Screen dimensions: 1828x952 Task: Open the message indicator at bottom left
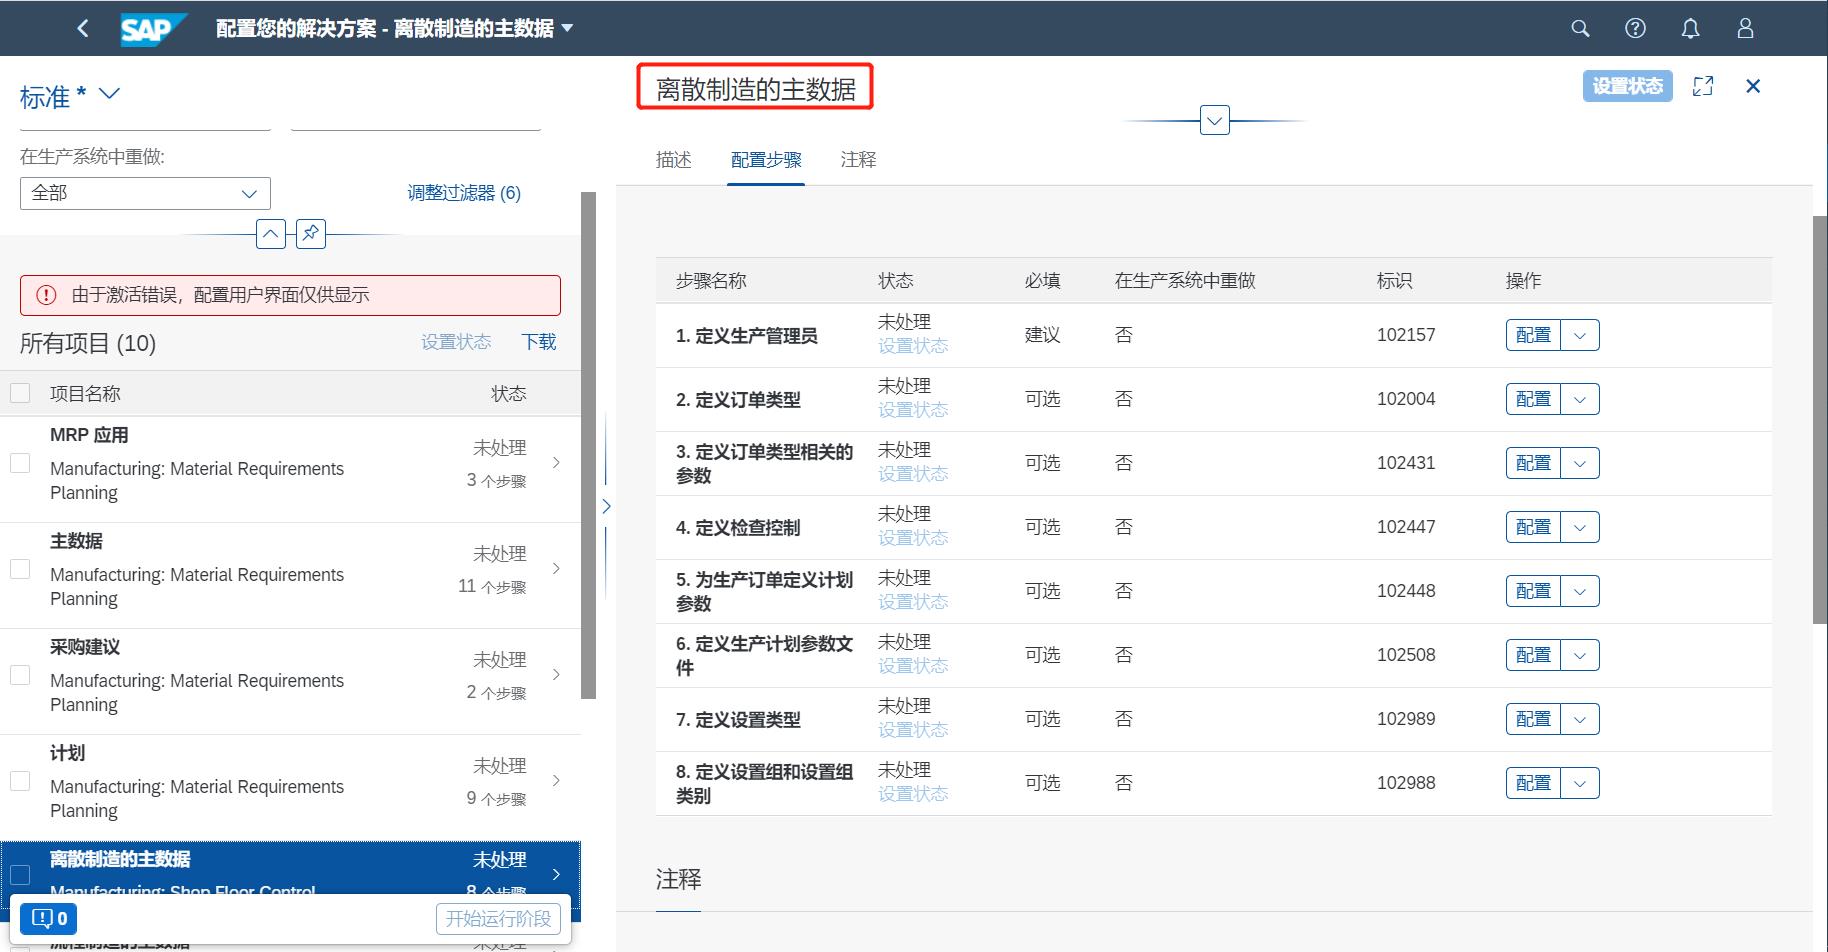tap(47, 917)
